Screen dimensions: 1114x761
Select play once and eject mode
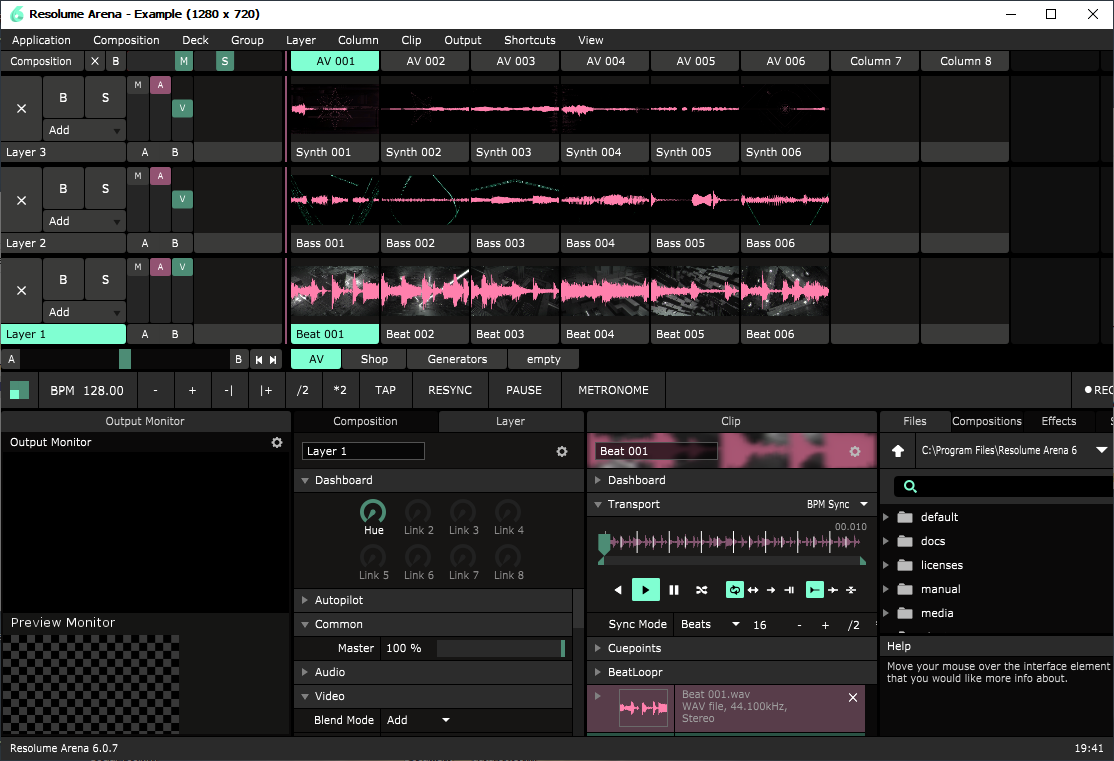771,590
